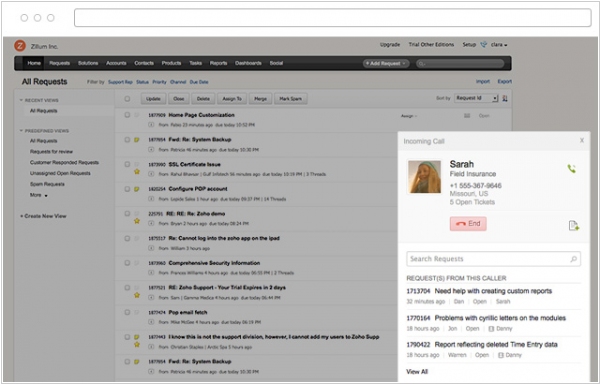Check the SSL Certificate Issue request
600x384 pixels.
coord(127,164)
